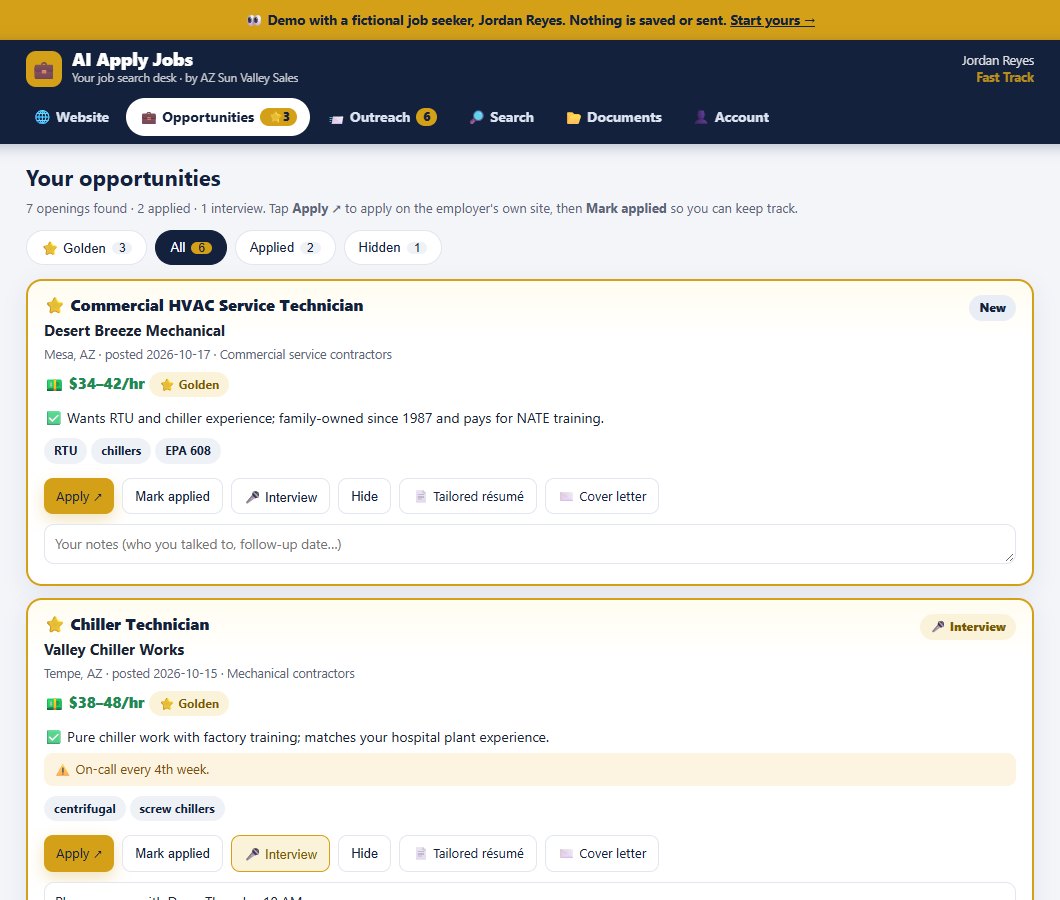
Task: Click the chillers skill tag
Action: point(121,450)
